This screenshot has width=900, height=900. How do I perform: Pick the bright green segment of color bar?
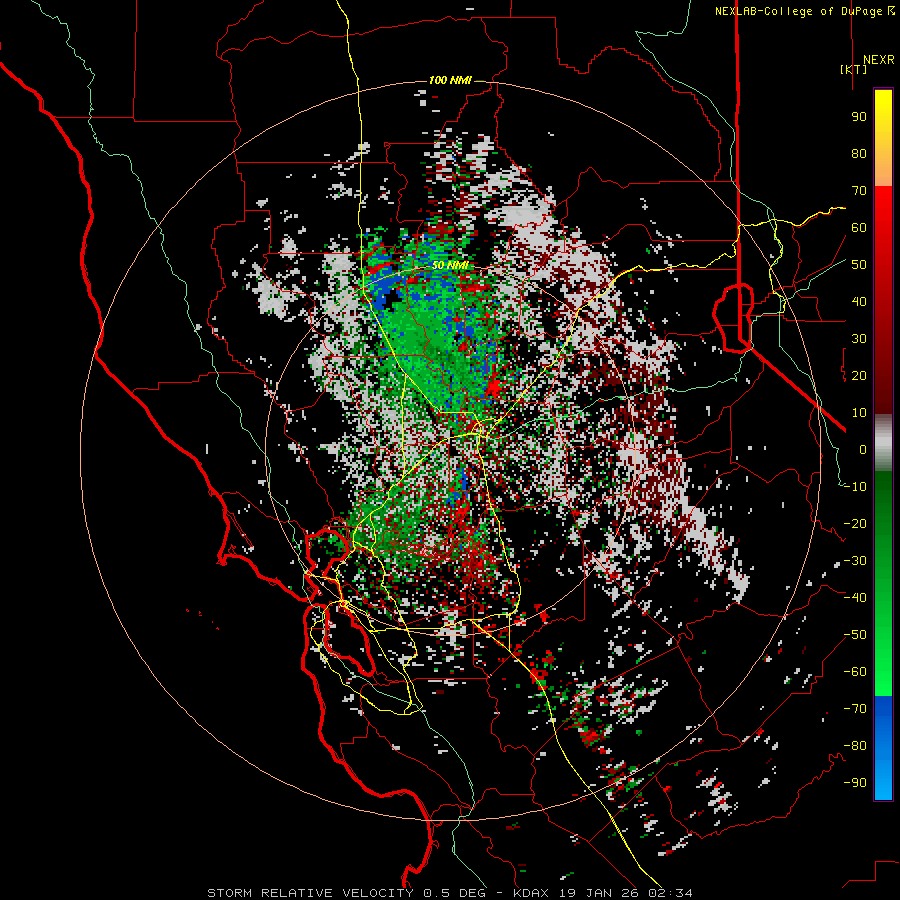click(x=883, y=660)
